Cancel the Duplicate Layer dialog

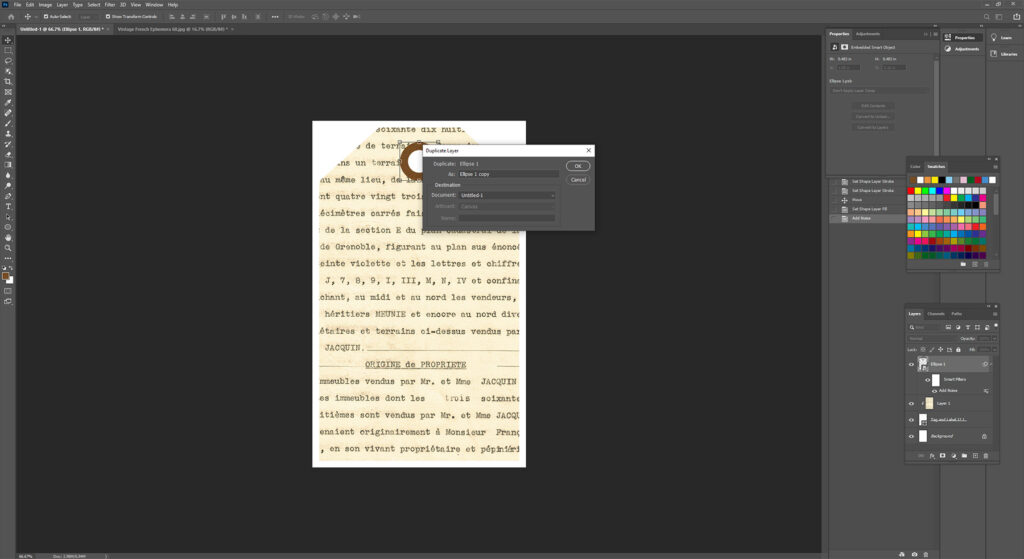[x=577, y=180]
